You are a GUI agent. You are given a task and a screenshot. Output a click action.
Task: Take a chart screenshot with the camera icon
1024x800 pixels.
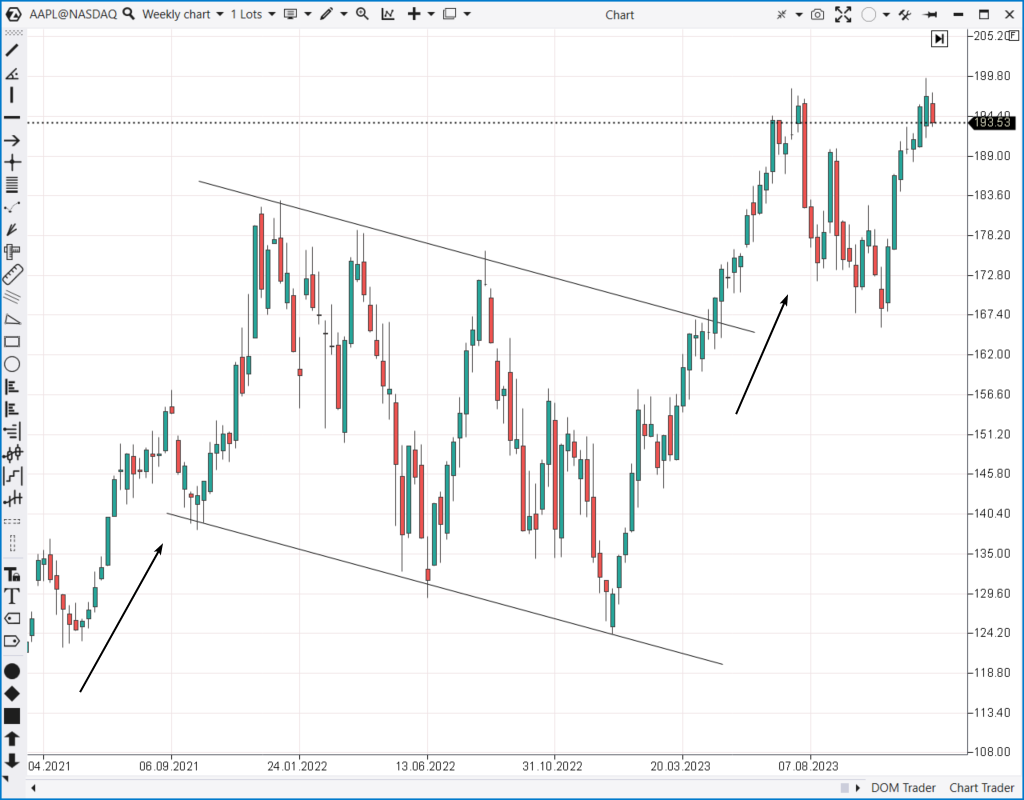(817, 15)
